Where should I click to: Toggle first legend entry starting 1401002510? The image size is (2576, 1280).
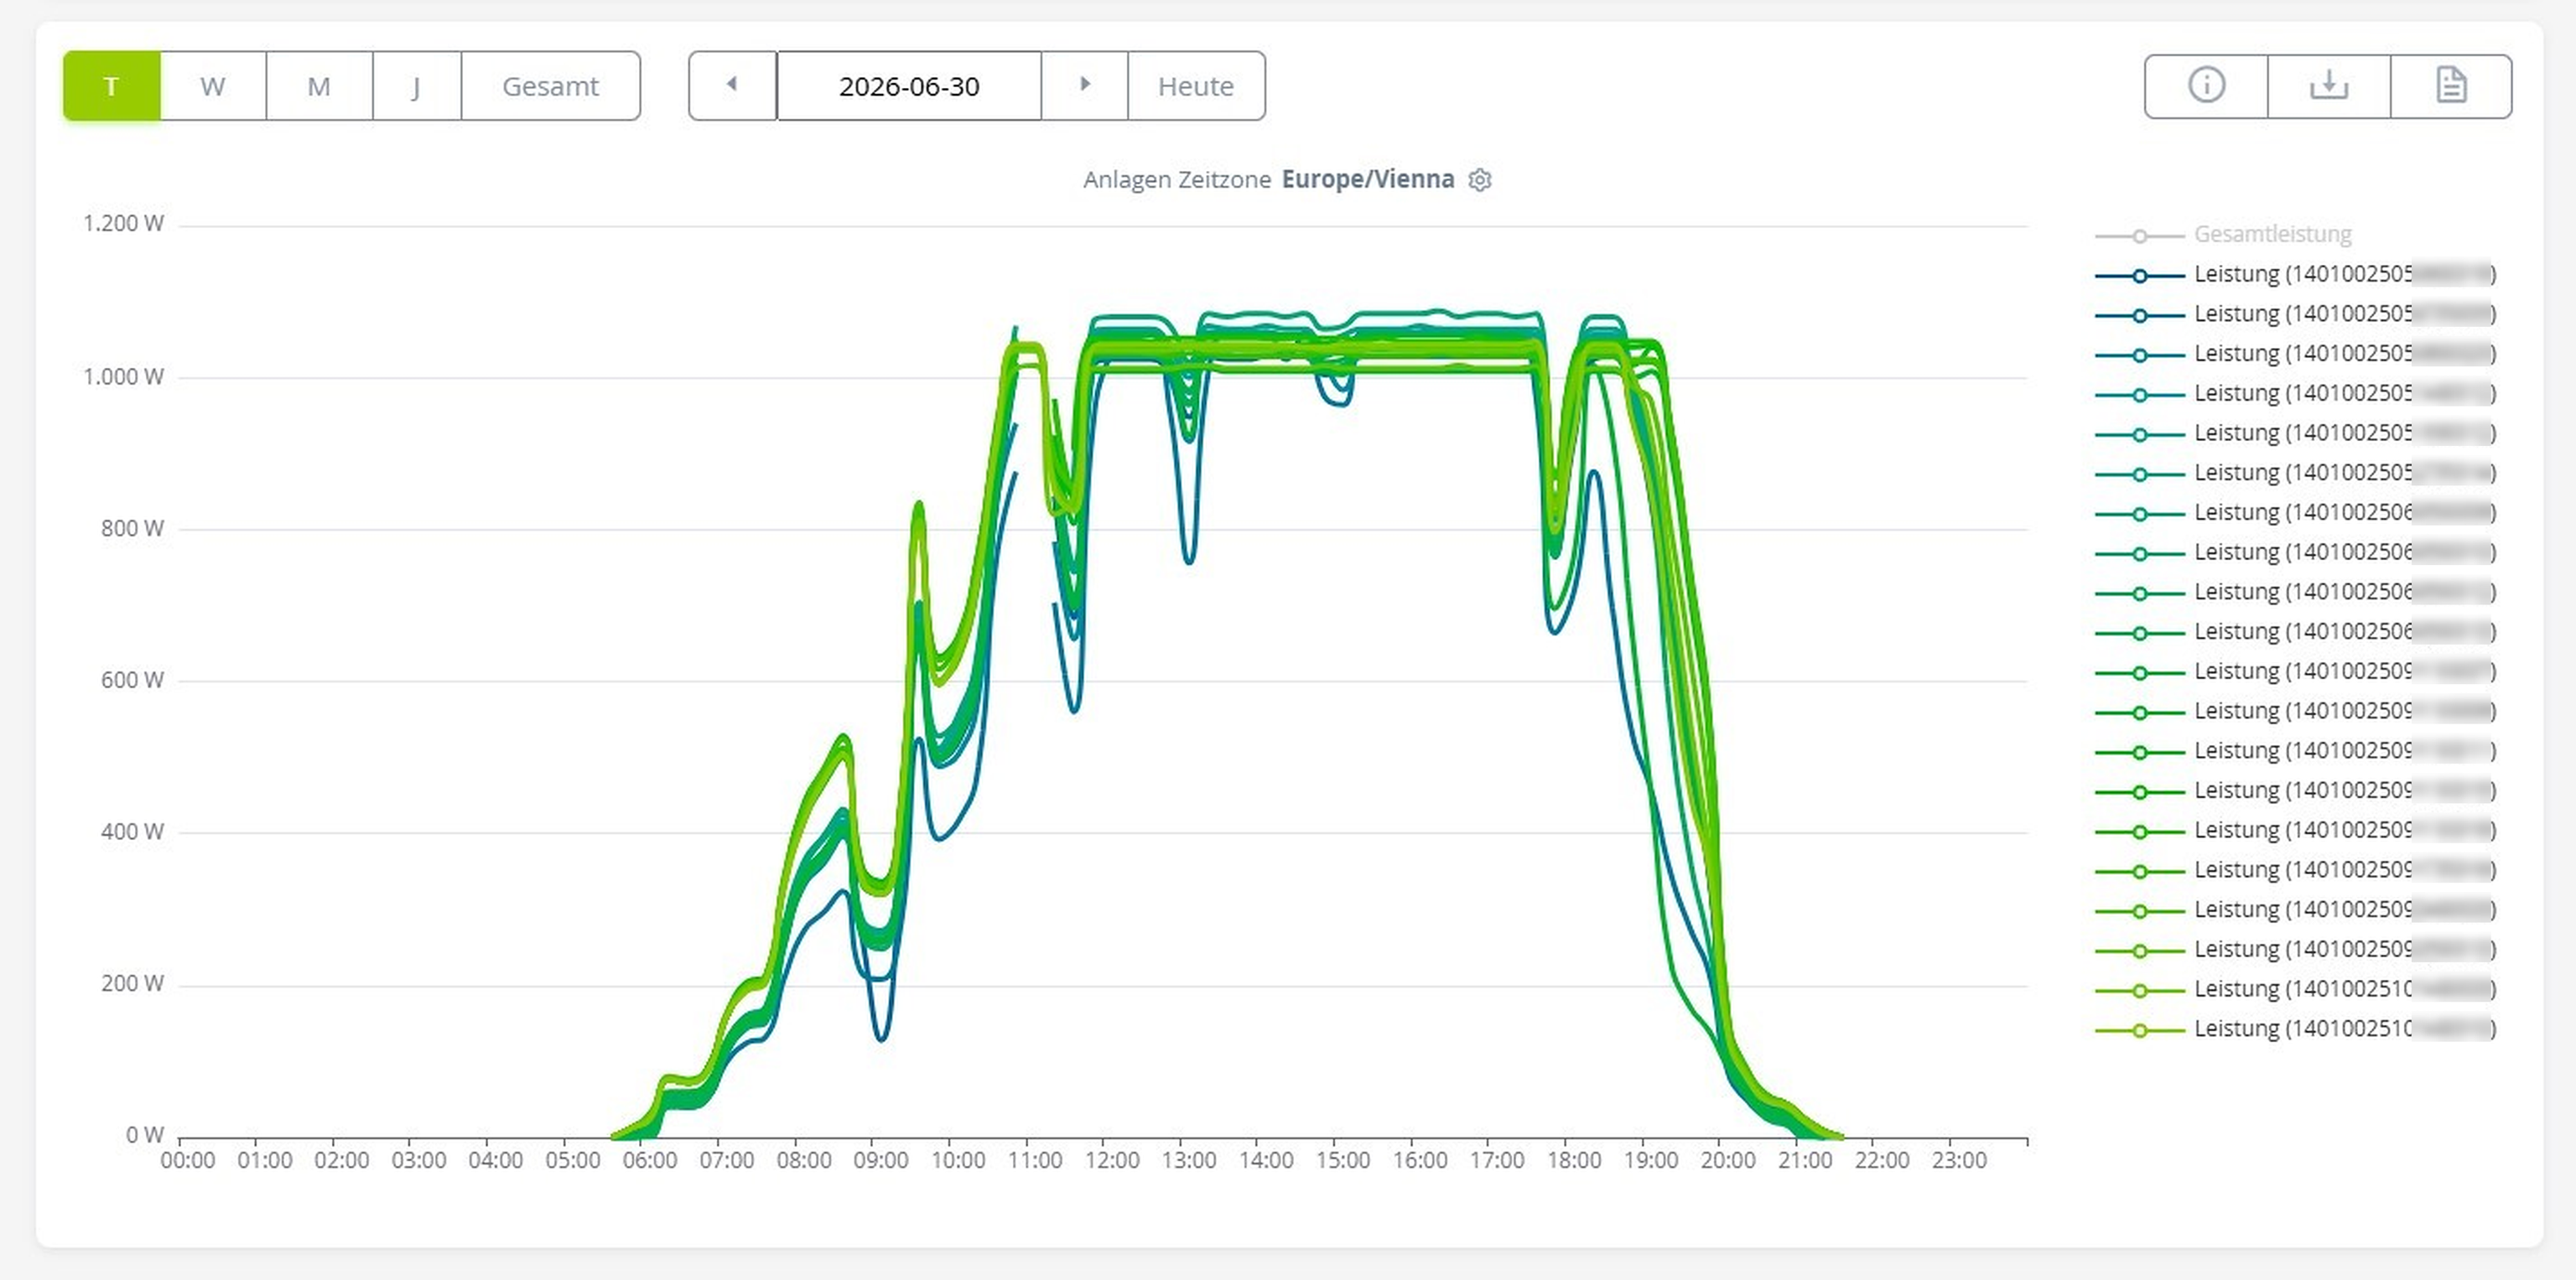pyautogui.click(x=2295, y=989)
